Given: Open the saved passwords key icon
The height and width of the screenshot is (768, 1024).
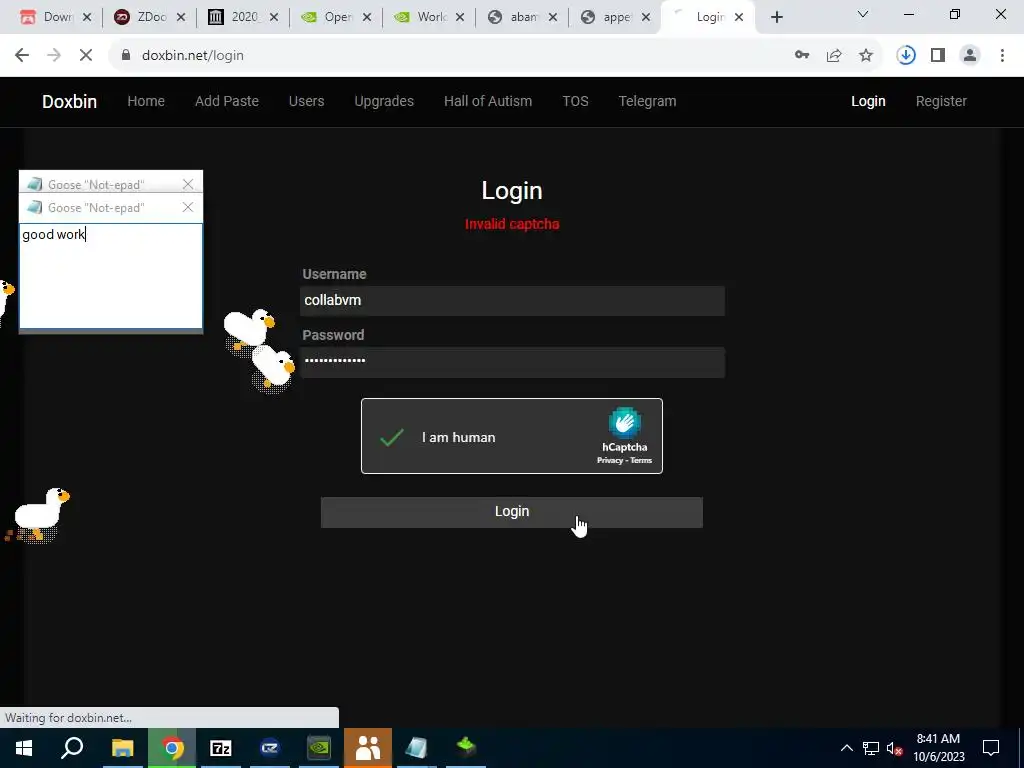Looking at the screenshot, I should click(802, 56).
